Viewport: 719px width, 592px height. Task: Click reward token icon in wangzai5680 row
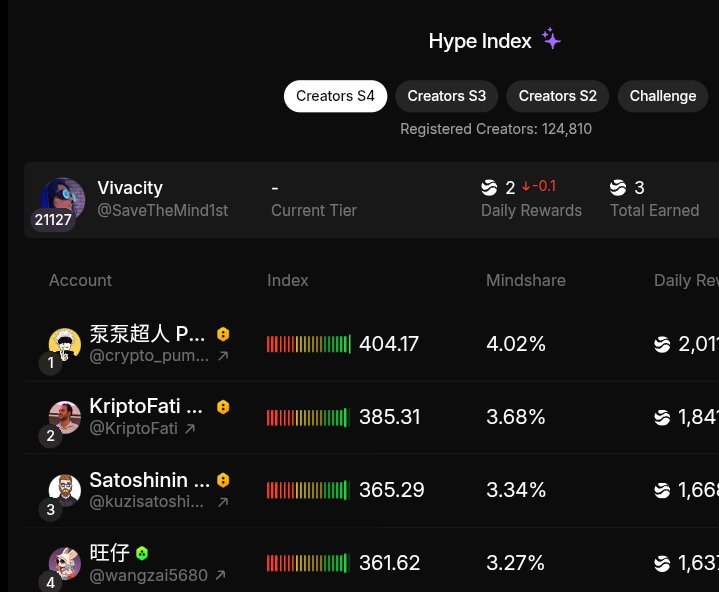tap(662, 564)
